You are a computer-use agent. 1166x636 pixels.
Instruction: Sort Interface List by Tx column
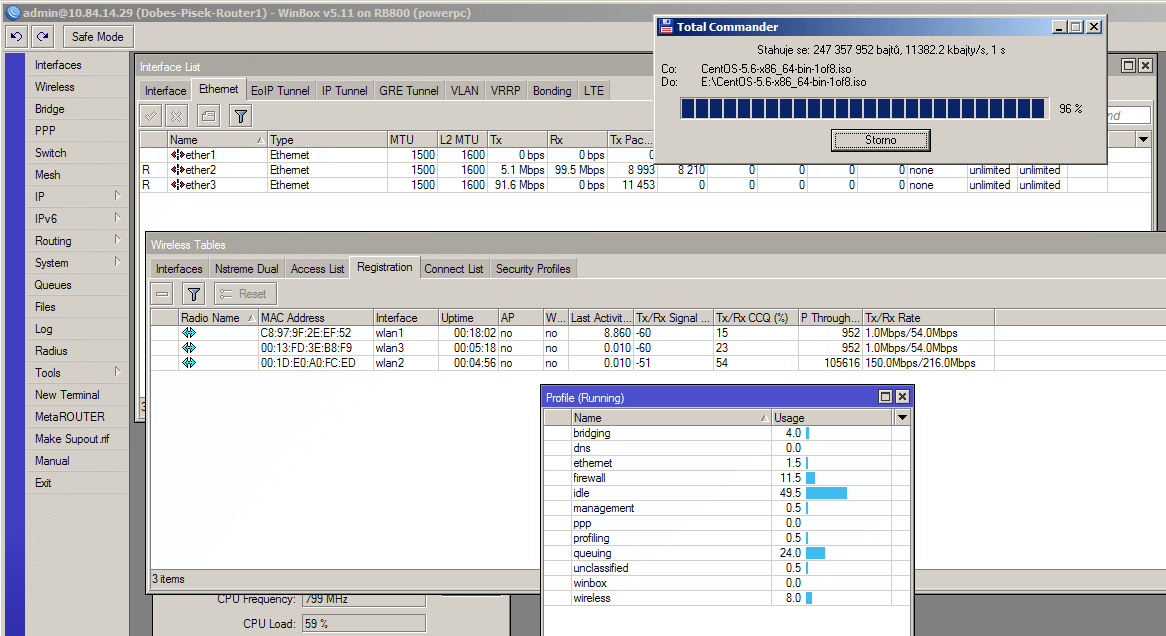tap(517, 139)
